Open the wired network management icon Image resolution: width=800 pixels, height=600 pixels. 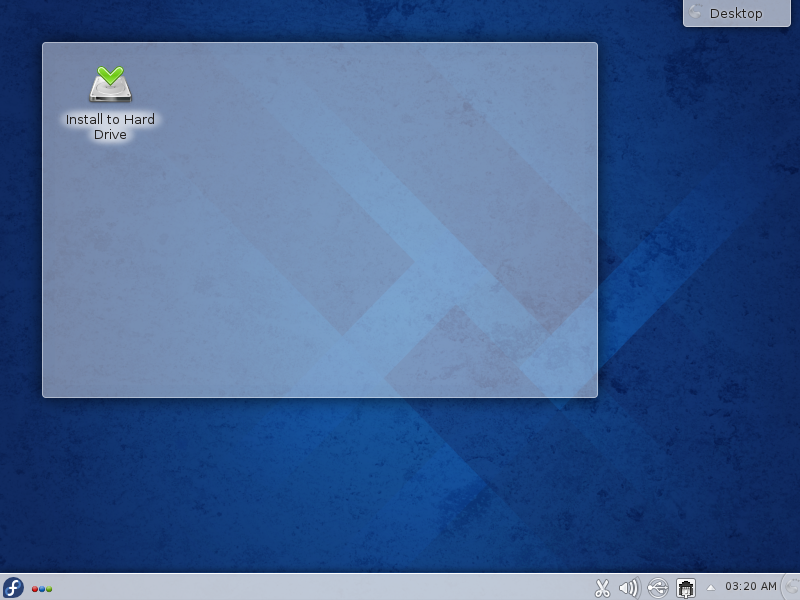686,588
